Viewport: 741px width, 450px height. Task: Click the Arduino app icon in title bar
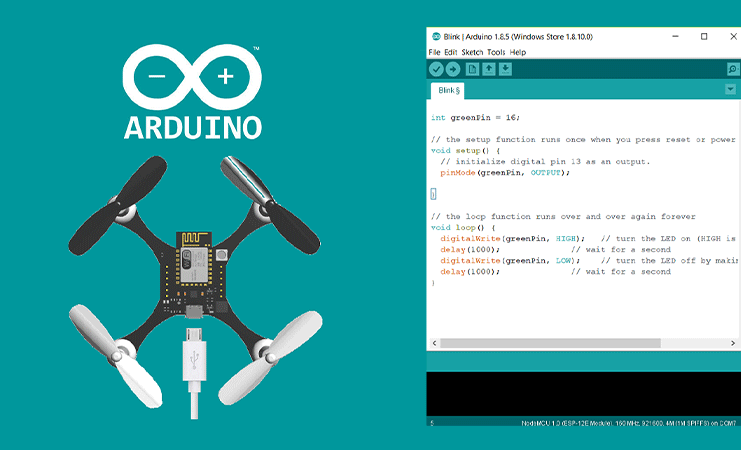pyautogui.click(x=436, y=36)
